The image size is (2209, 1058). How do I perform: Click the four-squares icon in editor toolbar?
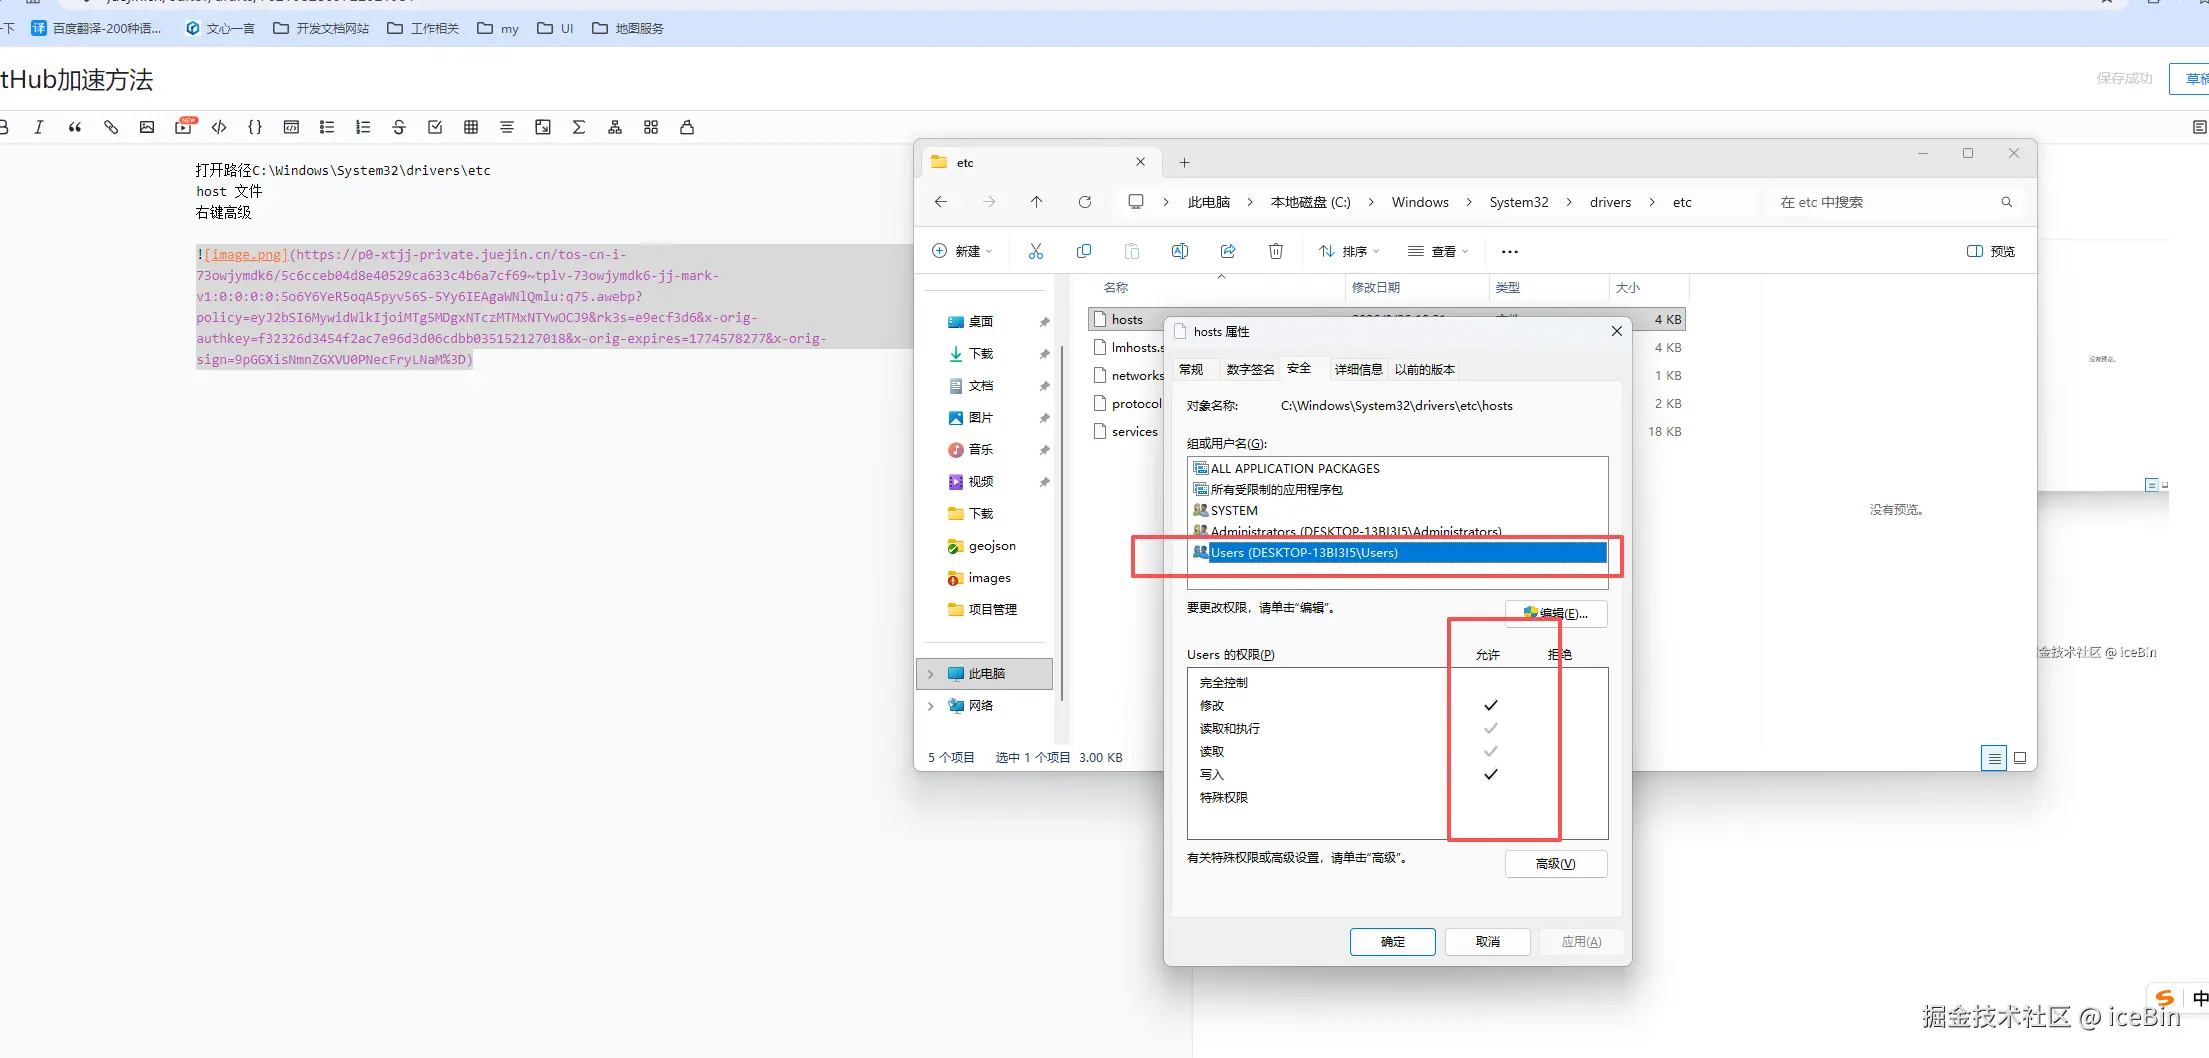(x=651, y=127)
